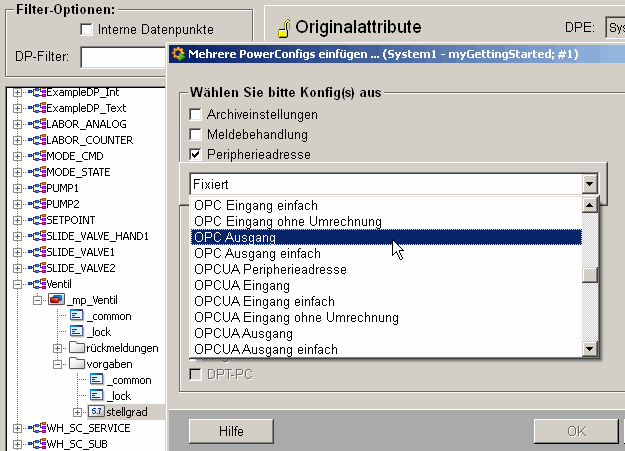625x451 pixels.
Task: Click the vorgaben folder icon
Action: pyautogui.click(x=76, y=364)
